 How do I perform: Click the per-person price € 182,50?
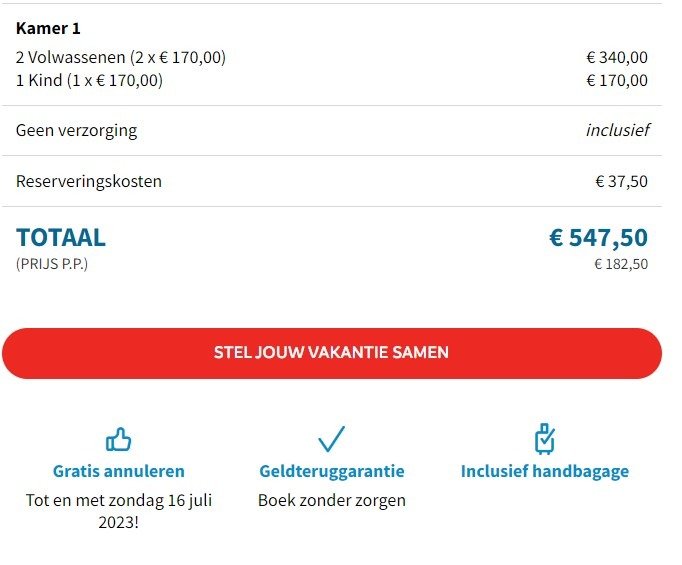[621, 265]
